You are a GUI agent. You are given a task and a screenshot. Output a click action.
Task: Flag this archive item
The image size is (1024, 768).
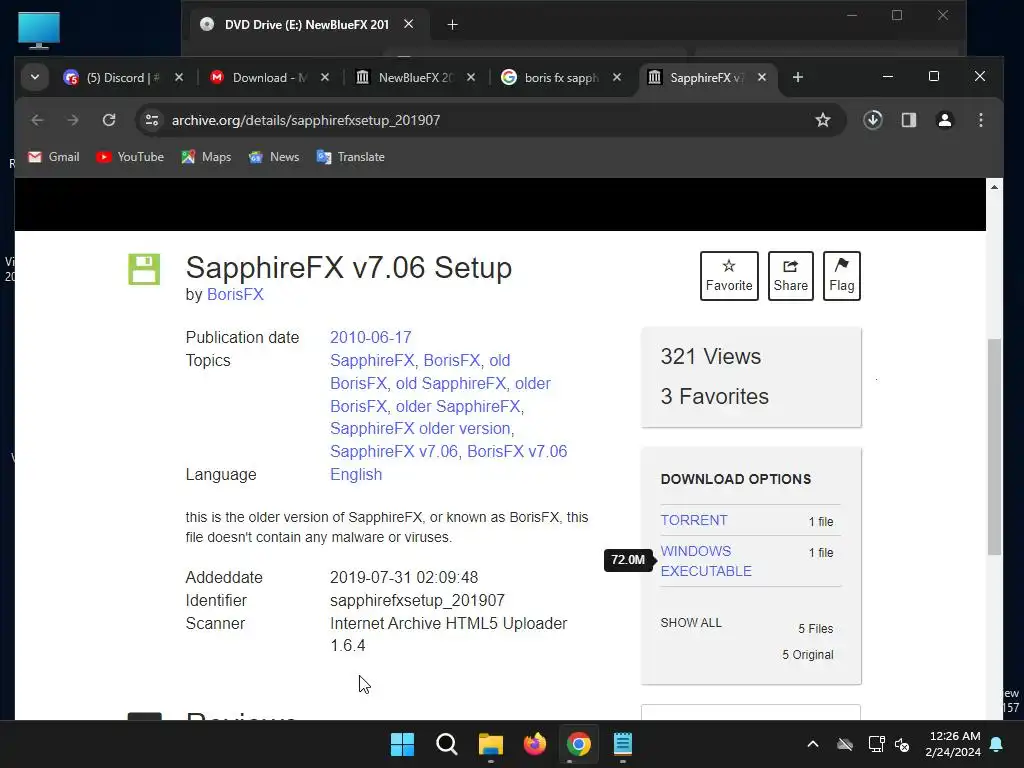[x=842, y=276]
